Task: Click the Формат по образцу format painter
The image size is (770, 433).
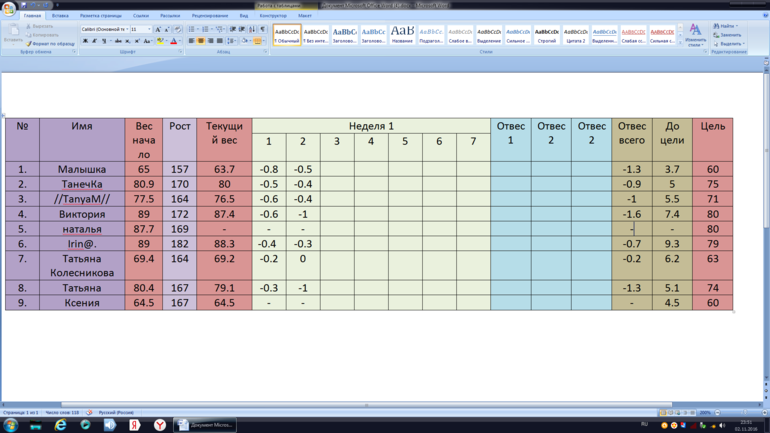Action: (51, 44)
